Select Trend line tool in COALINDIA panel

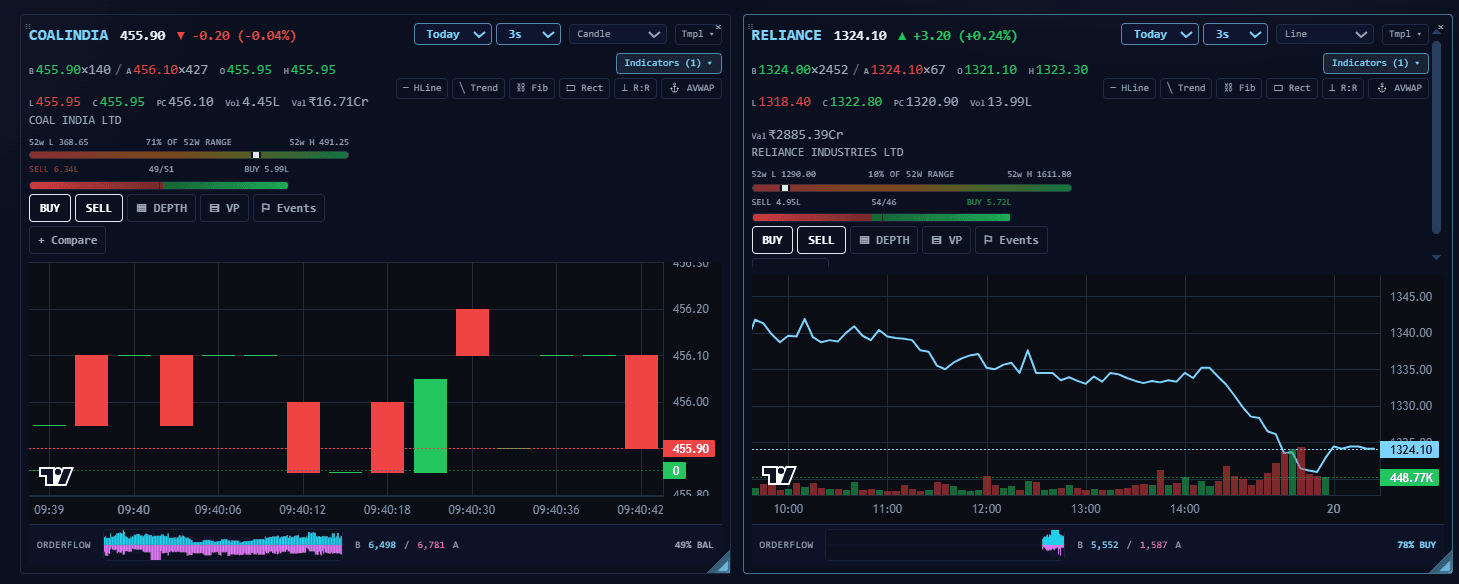click(x=478, y=88)
